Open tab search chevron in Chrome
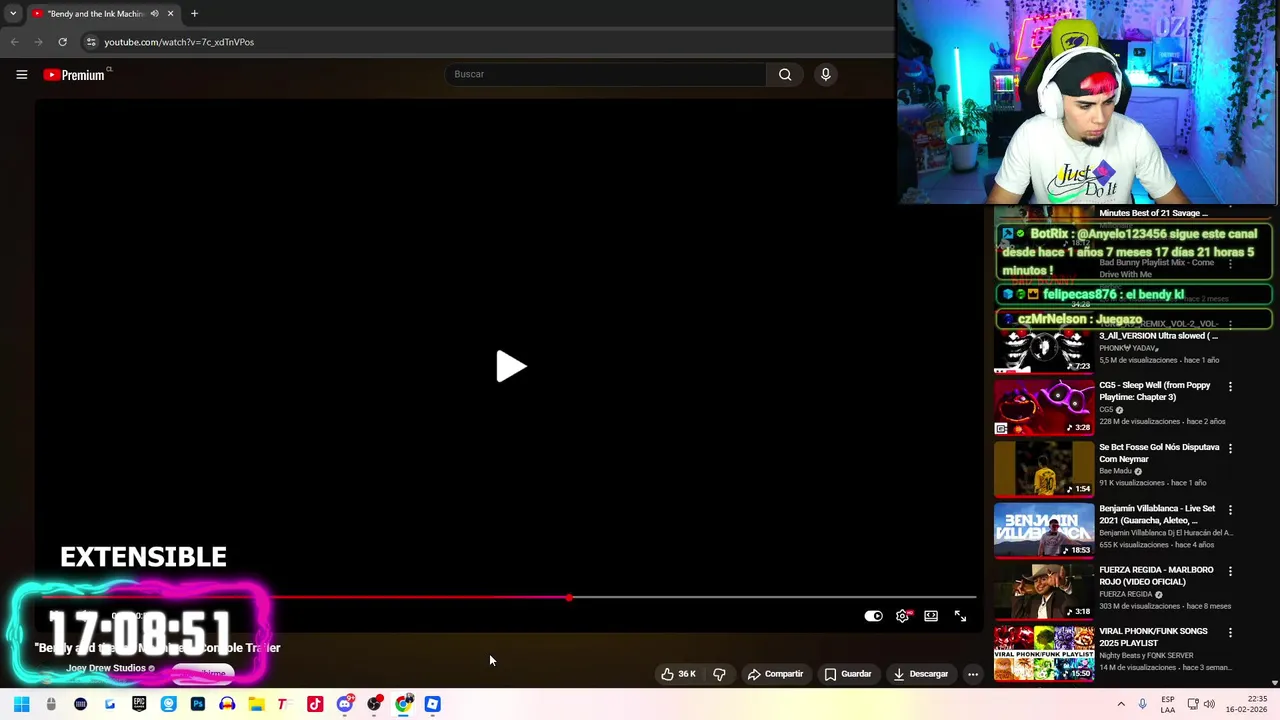Viewport: 1280px width, 720px height. [x=13, y=14]
